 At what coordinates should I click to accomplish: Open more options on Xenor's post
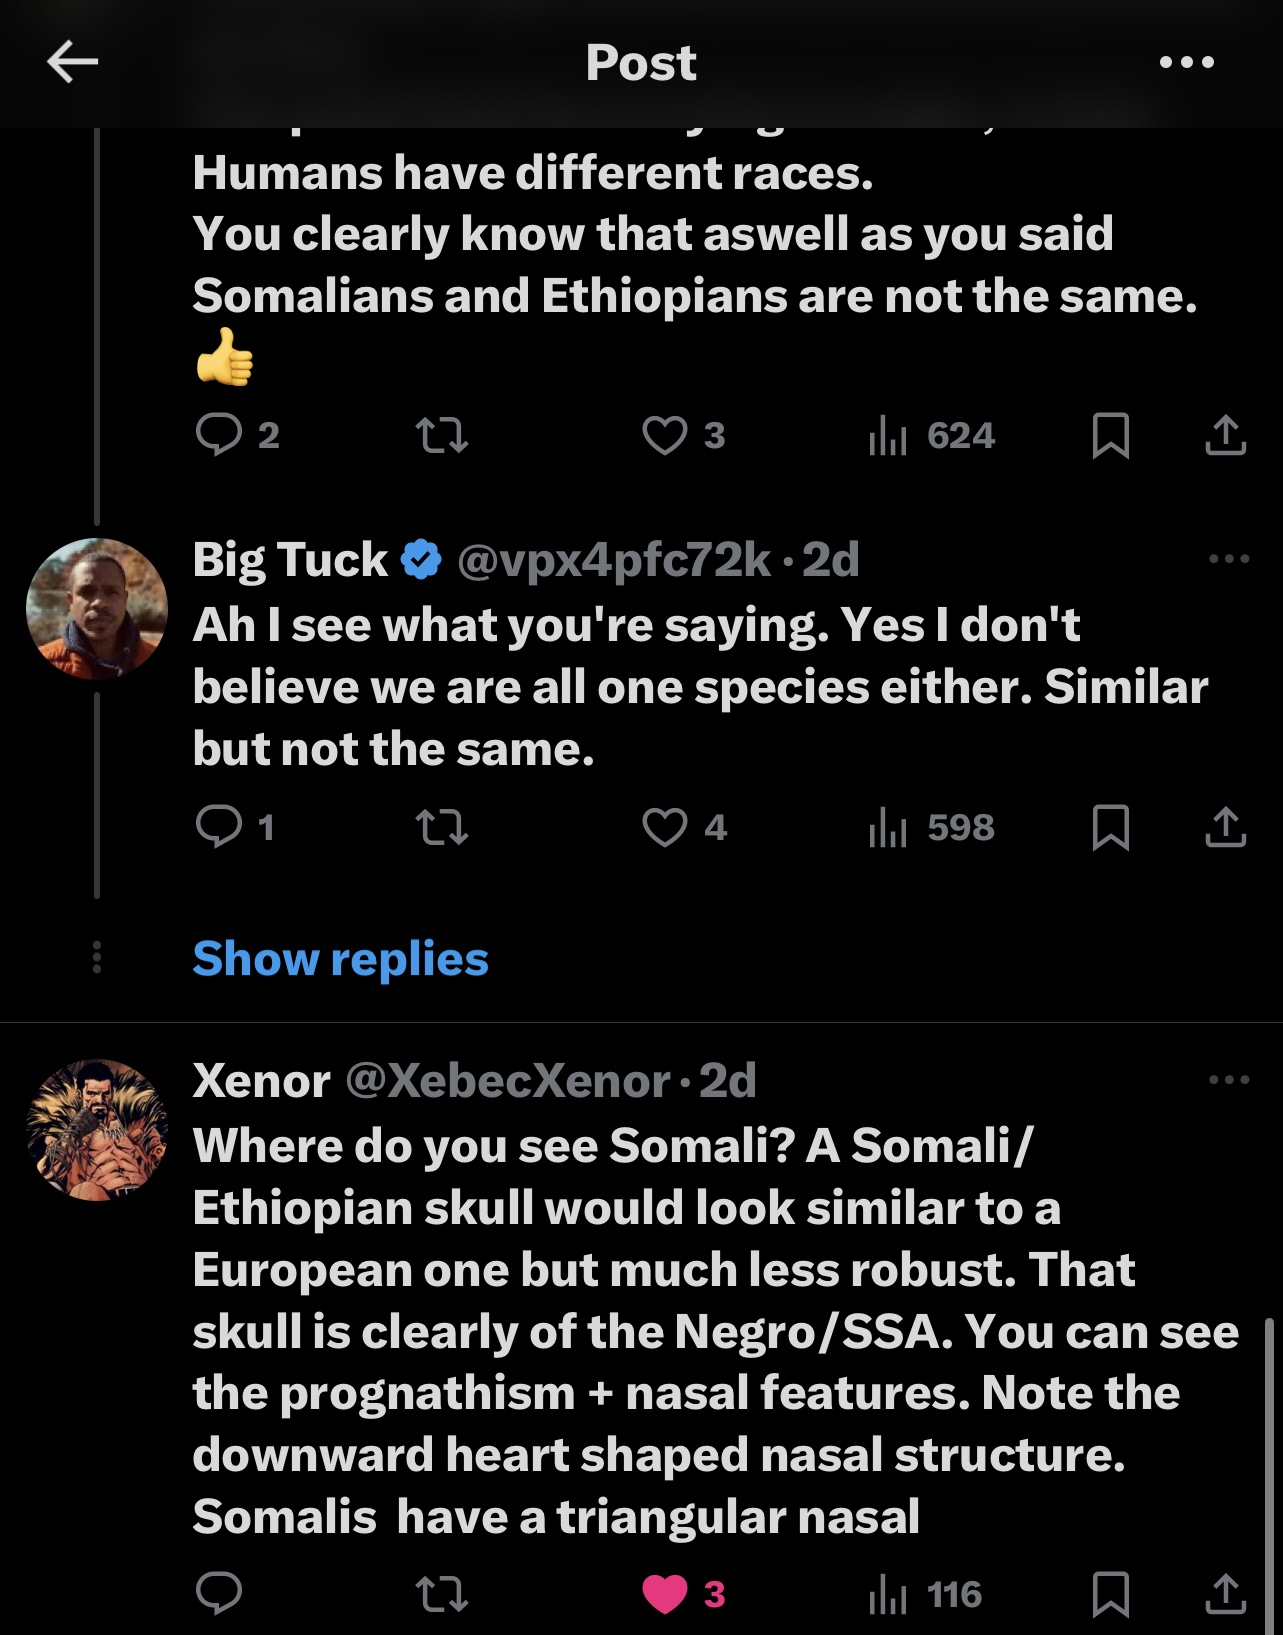(x=1229, y=1080)
